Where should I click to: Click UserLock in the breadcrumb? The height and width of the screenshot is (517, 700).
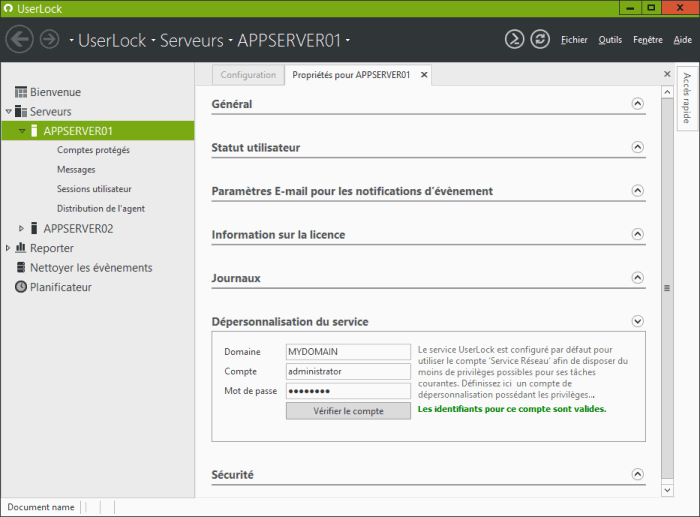[112, 40]
